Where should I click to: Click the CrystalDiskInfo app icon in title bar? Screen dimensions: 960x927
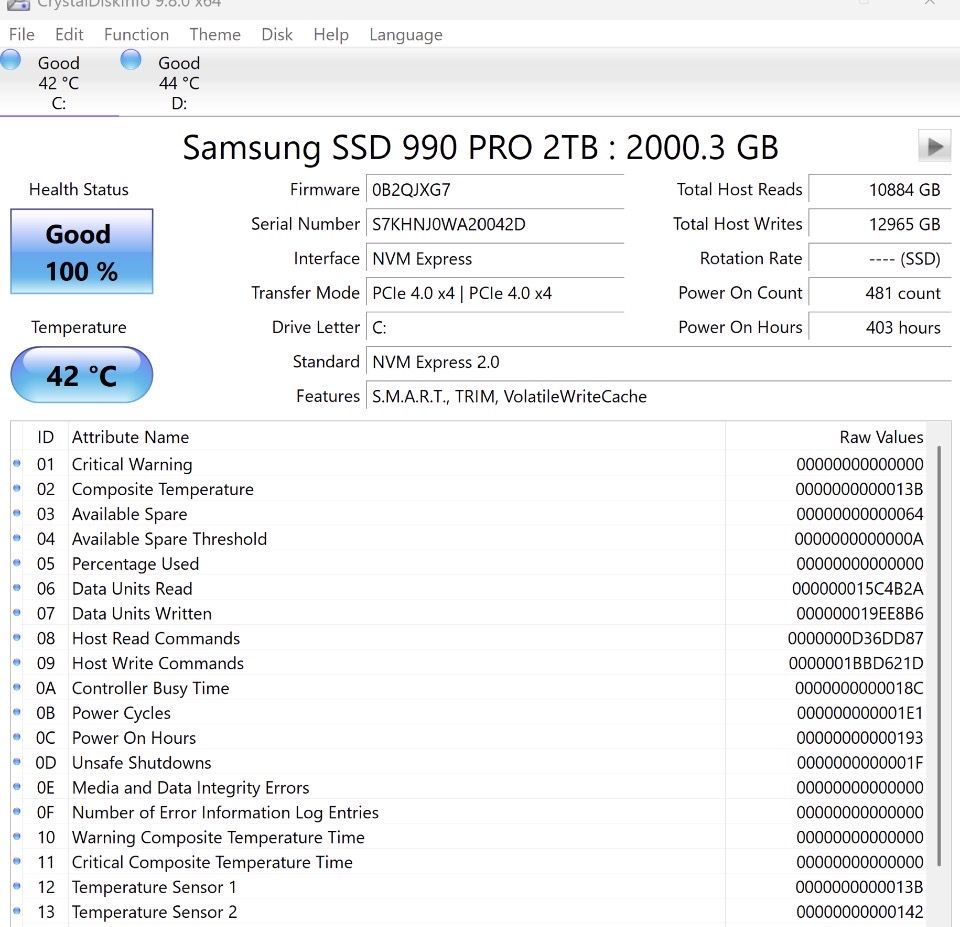pyautogui.click(x=17, y=3)
